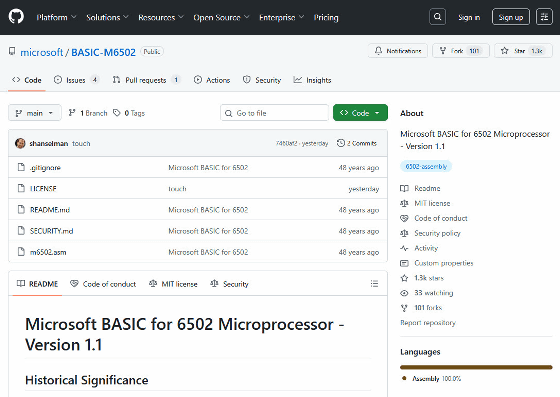
Task: Open the BASIC-M6502 repository link
Action: point(104,52)
